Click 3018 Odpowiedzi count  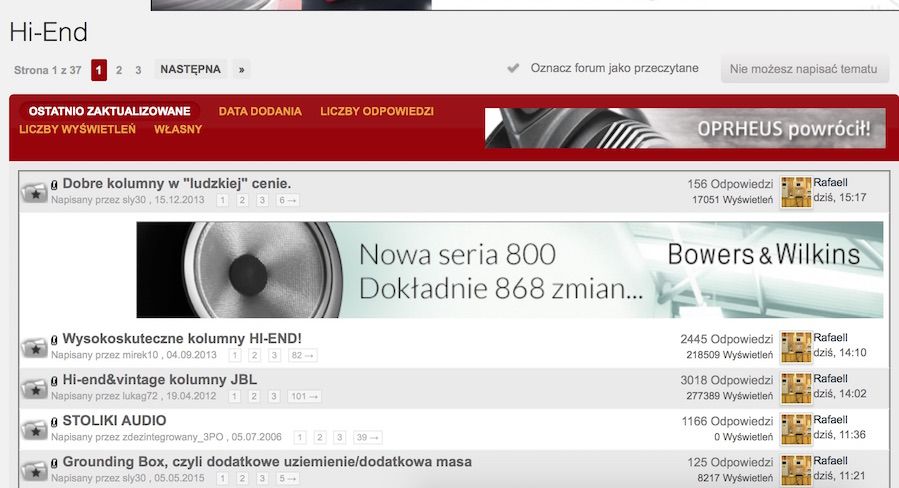tap(726, 380)
